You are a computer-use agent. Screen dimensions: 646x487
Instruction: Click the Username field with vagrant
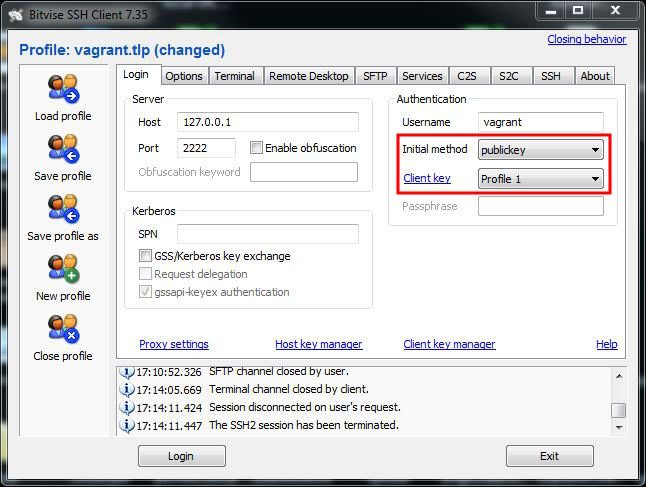point(541,122)
